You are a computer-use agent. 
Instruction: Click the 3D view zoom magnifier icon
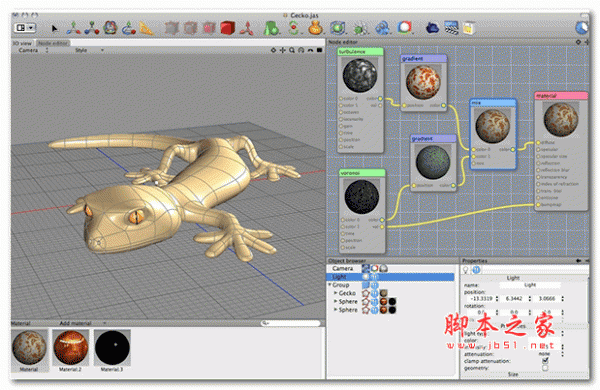pyautogui.click(x=292, y=50)
